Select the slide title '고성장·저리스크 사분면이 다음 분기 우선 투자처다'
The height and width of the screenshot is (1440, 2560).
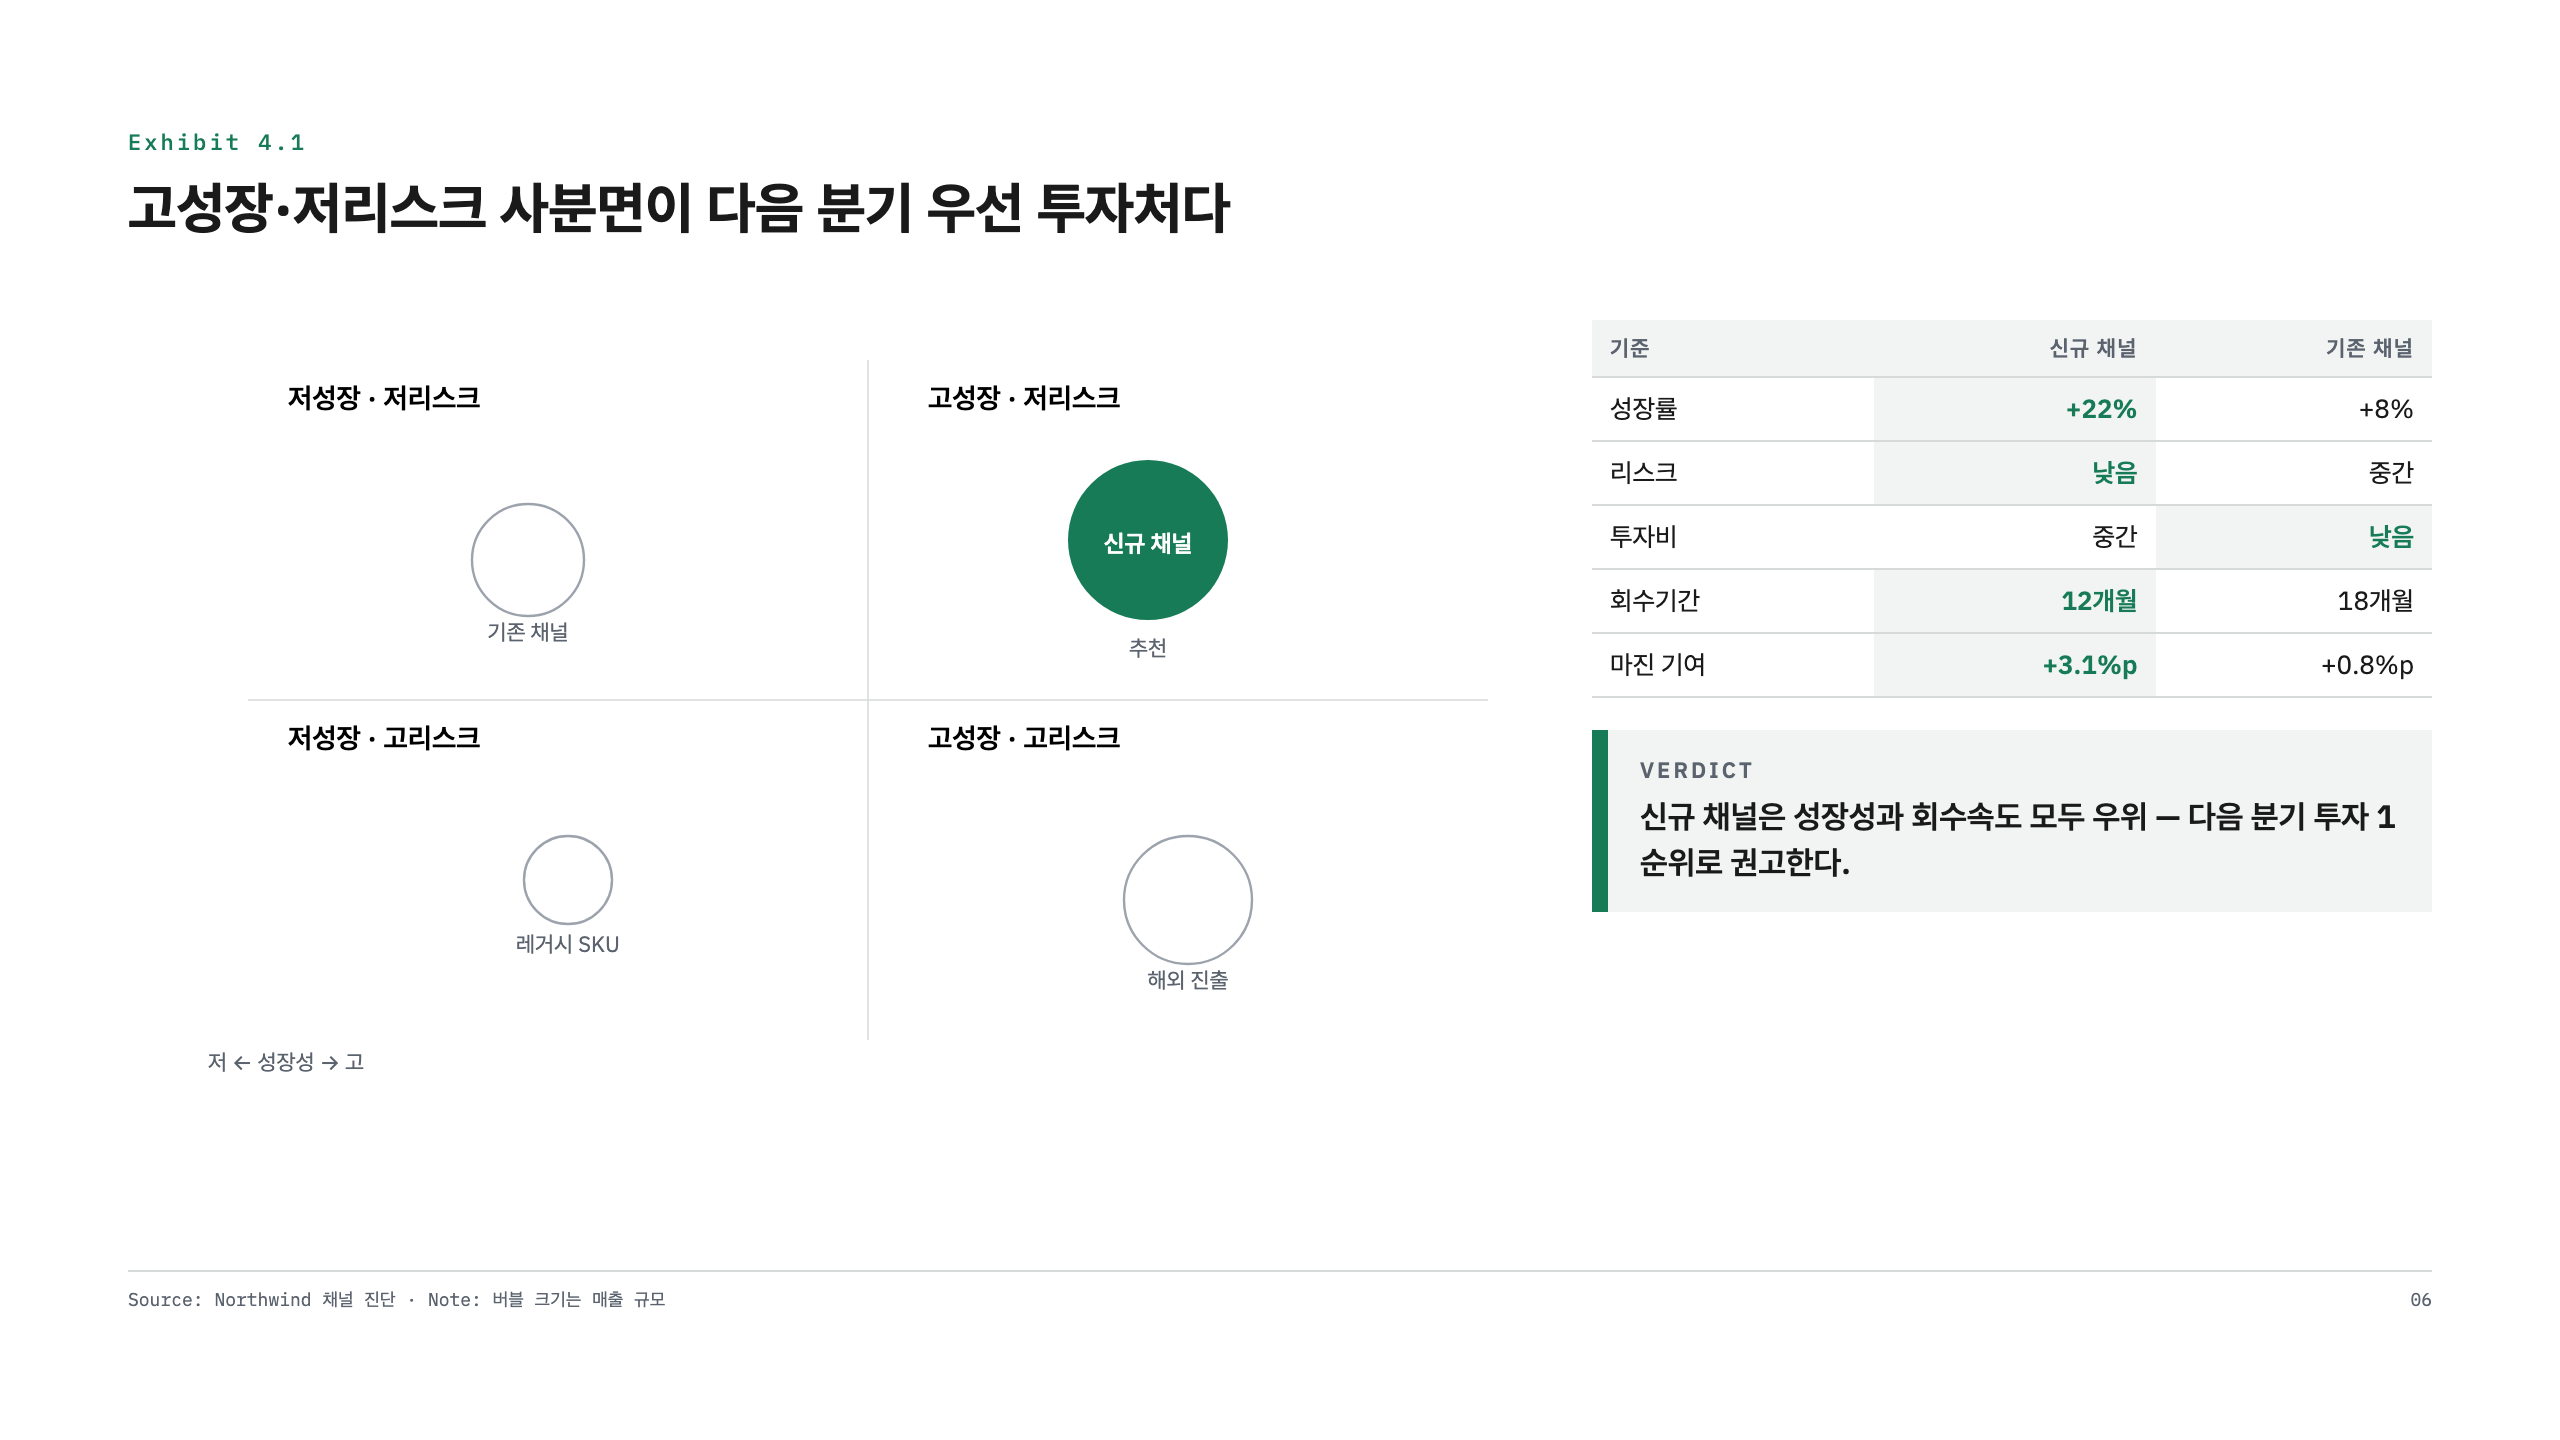click(678, 209)
